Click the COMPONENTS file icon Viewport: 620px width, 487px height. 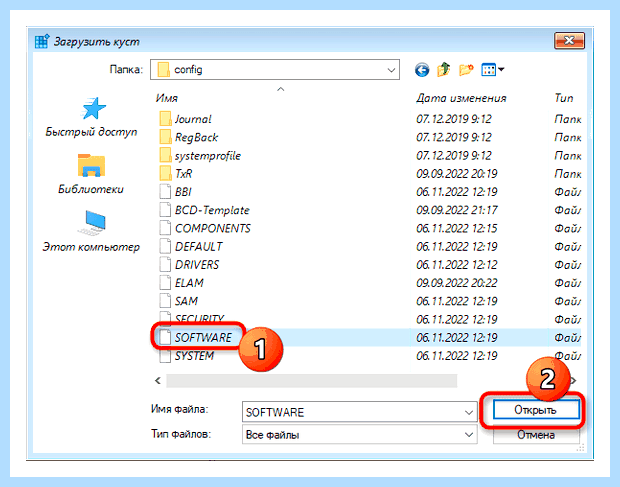point(165,228)
